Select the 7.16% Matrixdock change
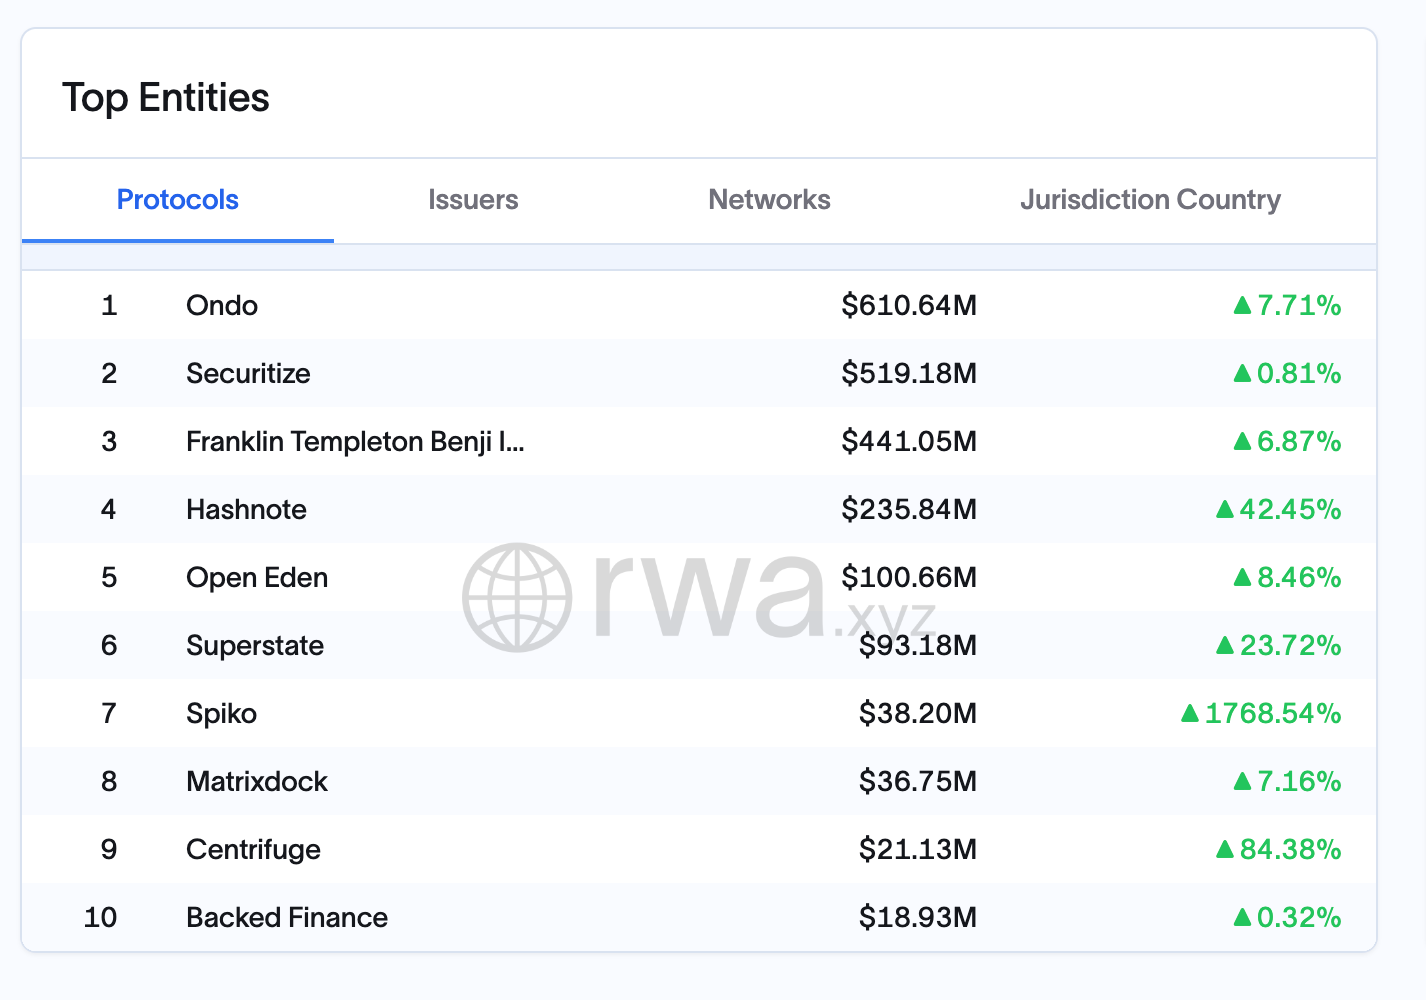 1299,782
